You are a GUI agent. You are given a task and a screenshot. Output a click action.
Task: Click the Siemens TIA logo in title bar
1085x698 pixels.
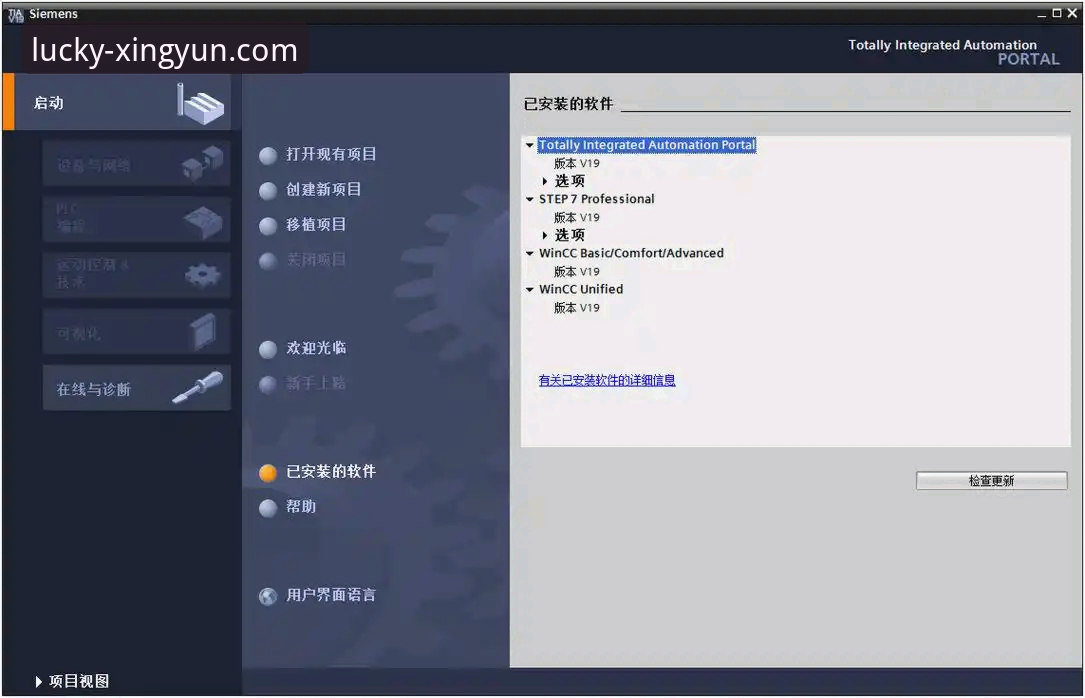15,15
